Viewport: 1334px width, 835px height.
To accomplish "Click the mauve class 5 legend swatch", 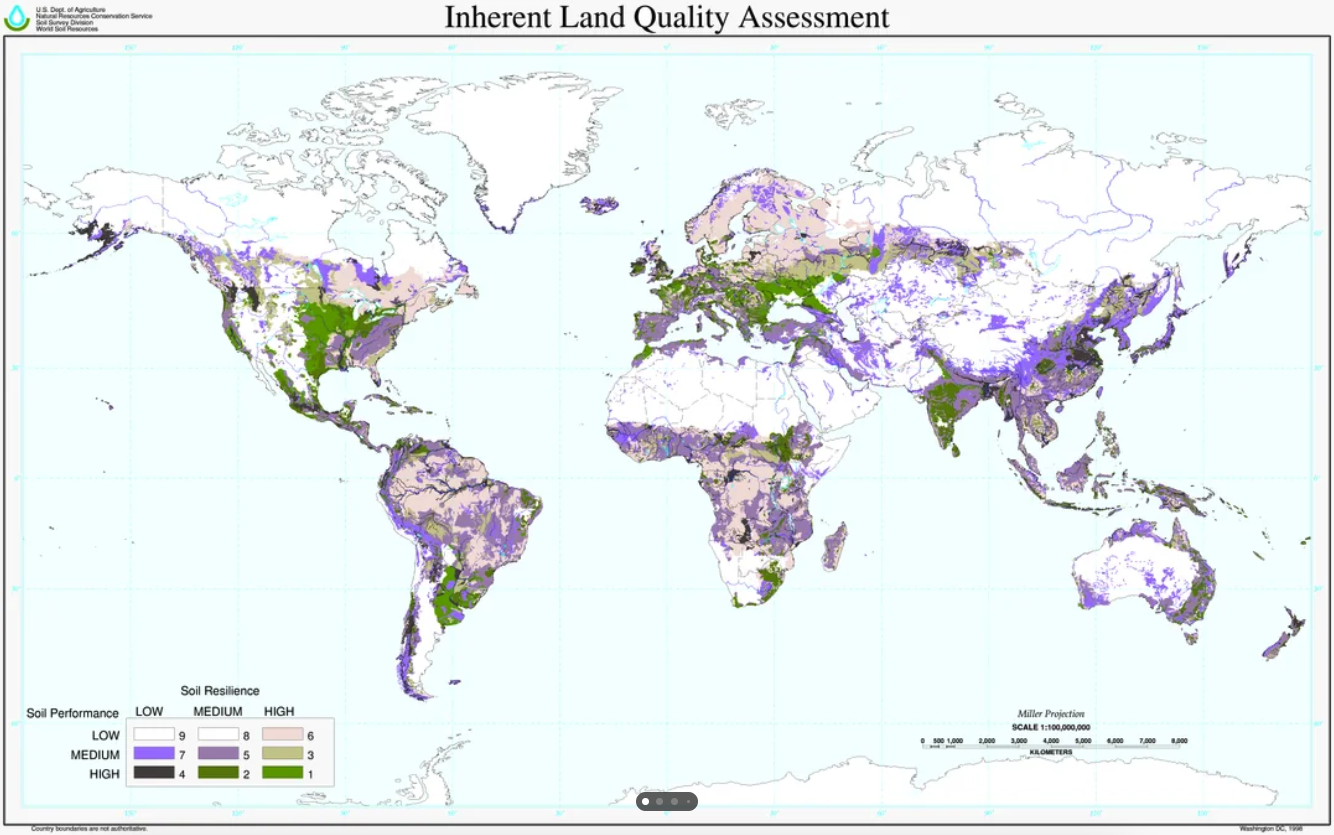I will pos(219,755).
